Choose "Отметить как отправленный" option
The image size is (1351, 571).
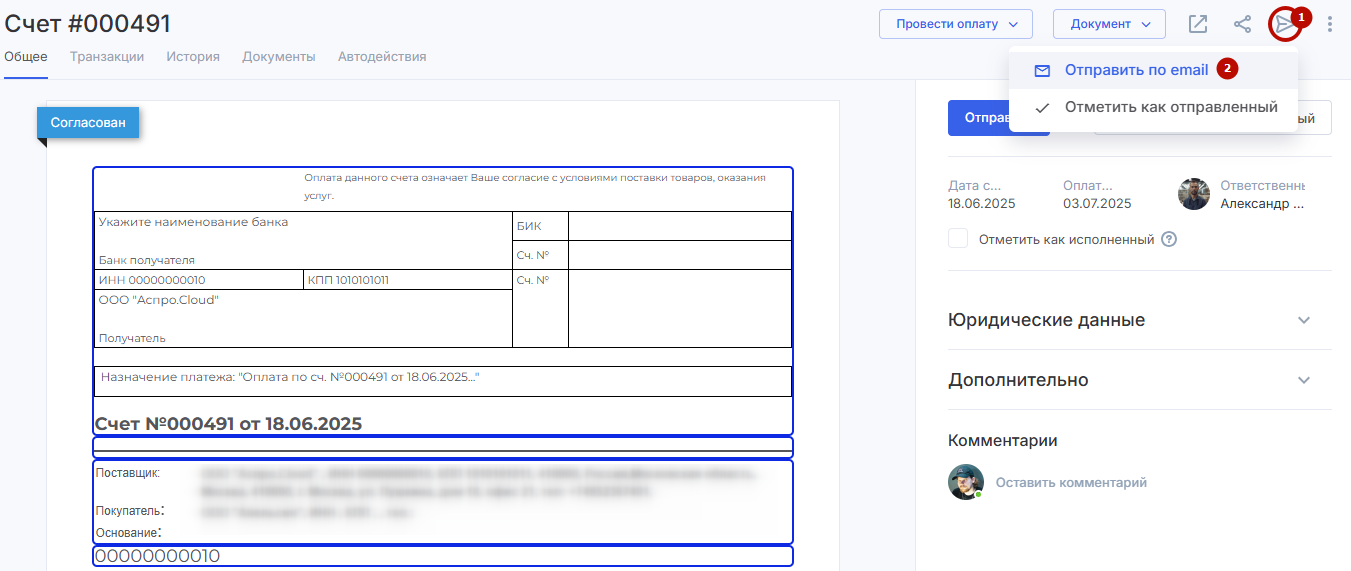coord(1170,107)
